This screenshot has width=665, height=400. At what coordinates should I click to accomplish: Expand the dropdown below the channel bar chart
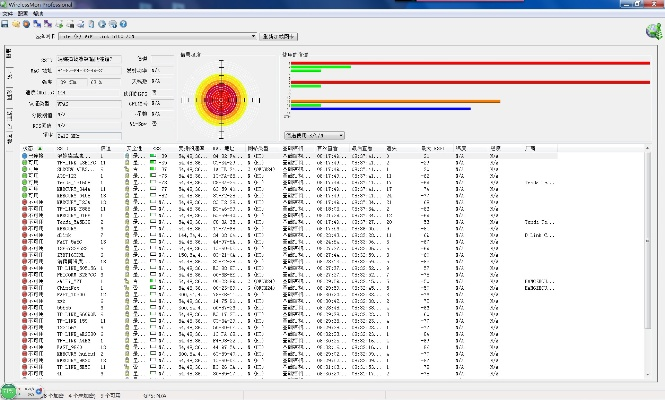[314, 134]
